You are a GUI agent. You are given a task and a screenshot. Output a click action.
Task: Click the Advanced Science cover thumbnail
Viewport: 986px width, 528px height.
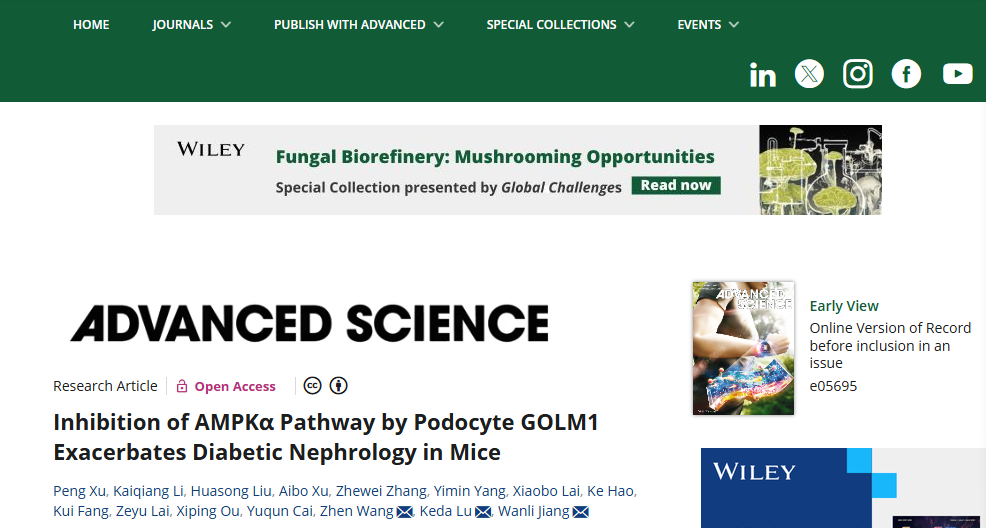[743, 348]
